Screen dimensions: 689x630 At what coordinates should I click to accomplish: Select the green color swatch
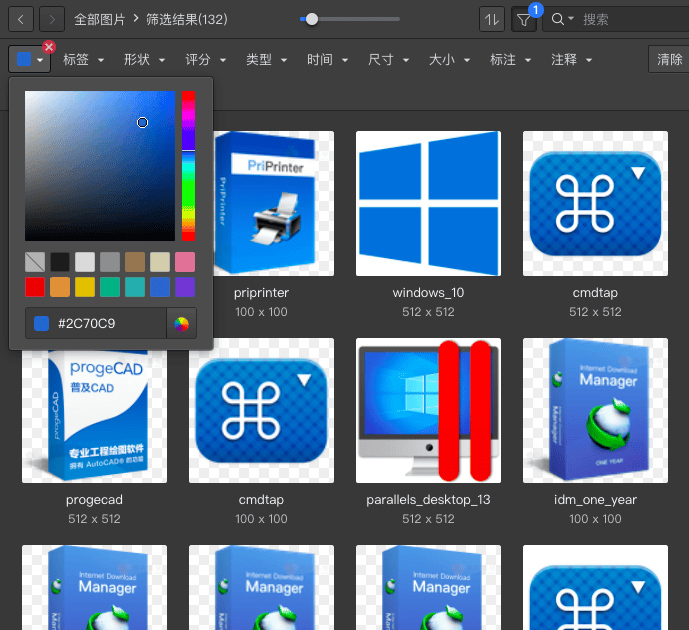pos(110,287)
